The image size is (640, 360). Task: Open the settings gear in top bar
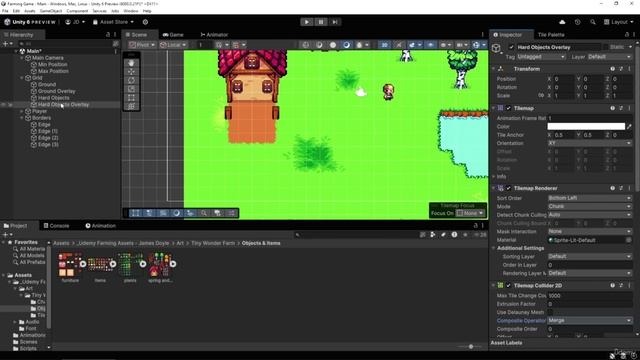click(x=145, y=22)
